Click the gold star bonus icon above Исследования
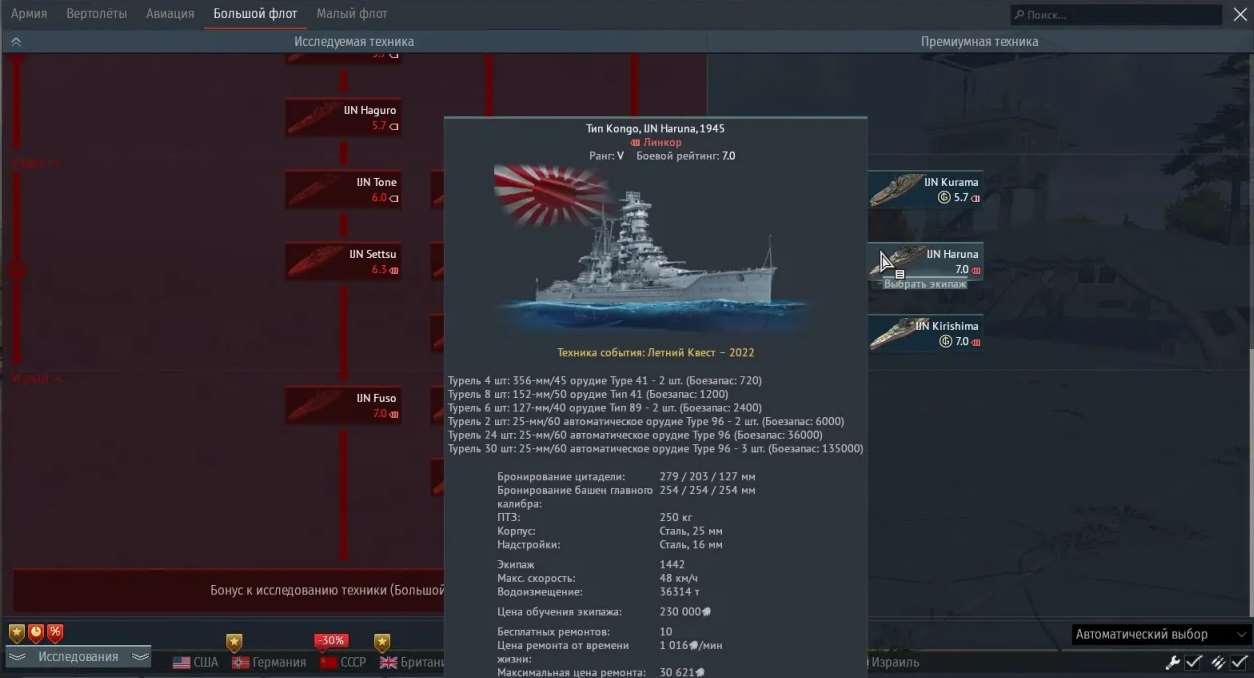The height and width of the screenshot is (678, 1254). coord(17,633)
